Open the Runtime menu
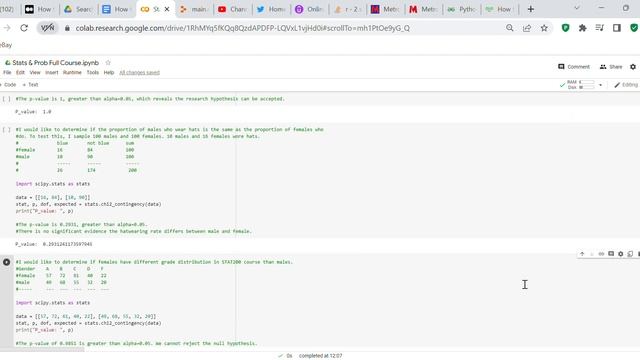 pos(72,72)
